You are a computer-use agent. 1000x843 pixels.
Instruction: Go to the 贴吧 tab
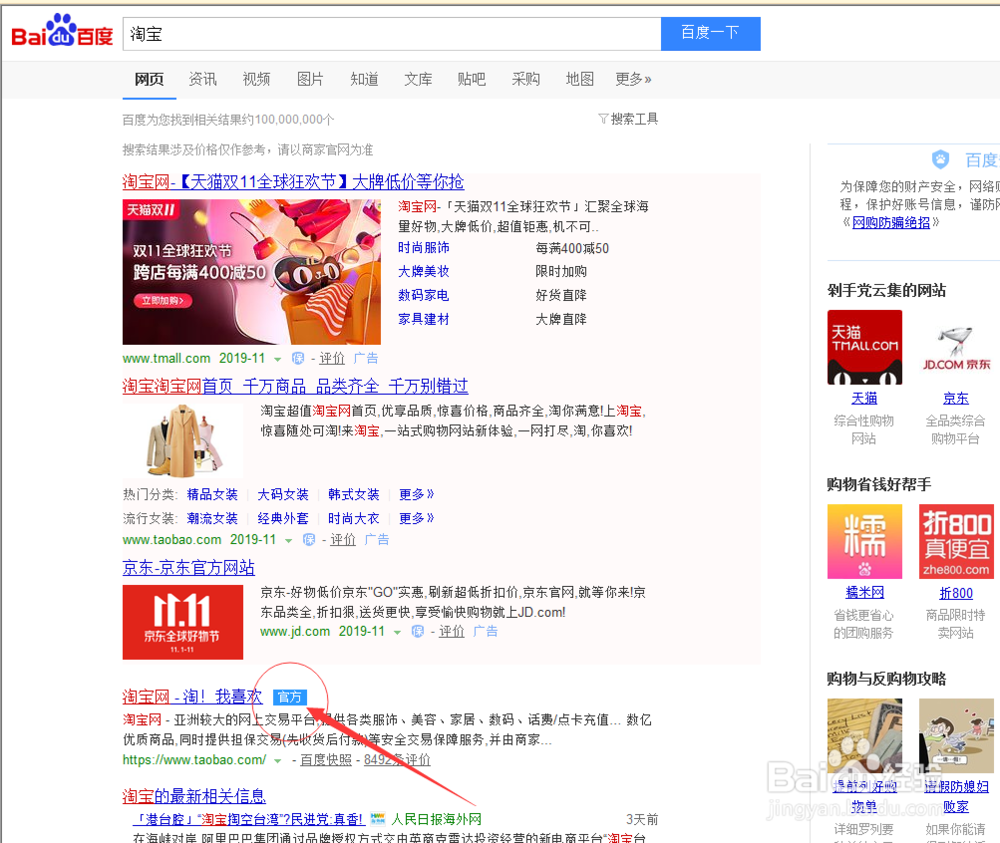[471, 79]
